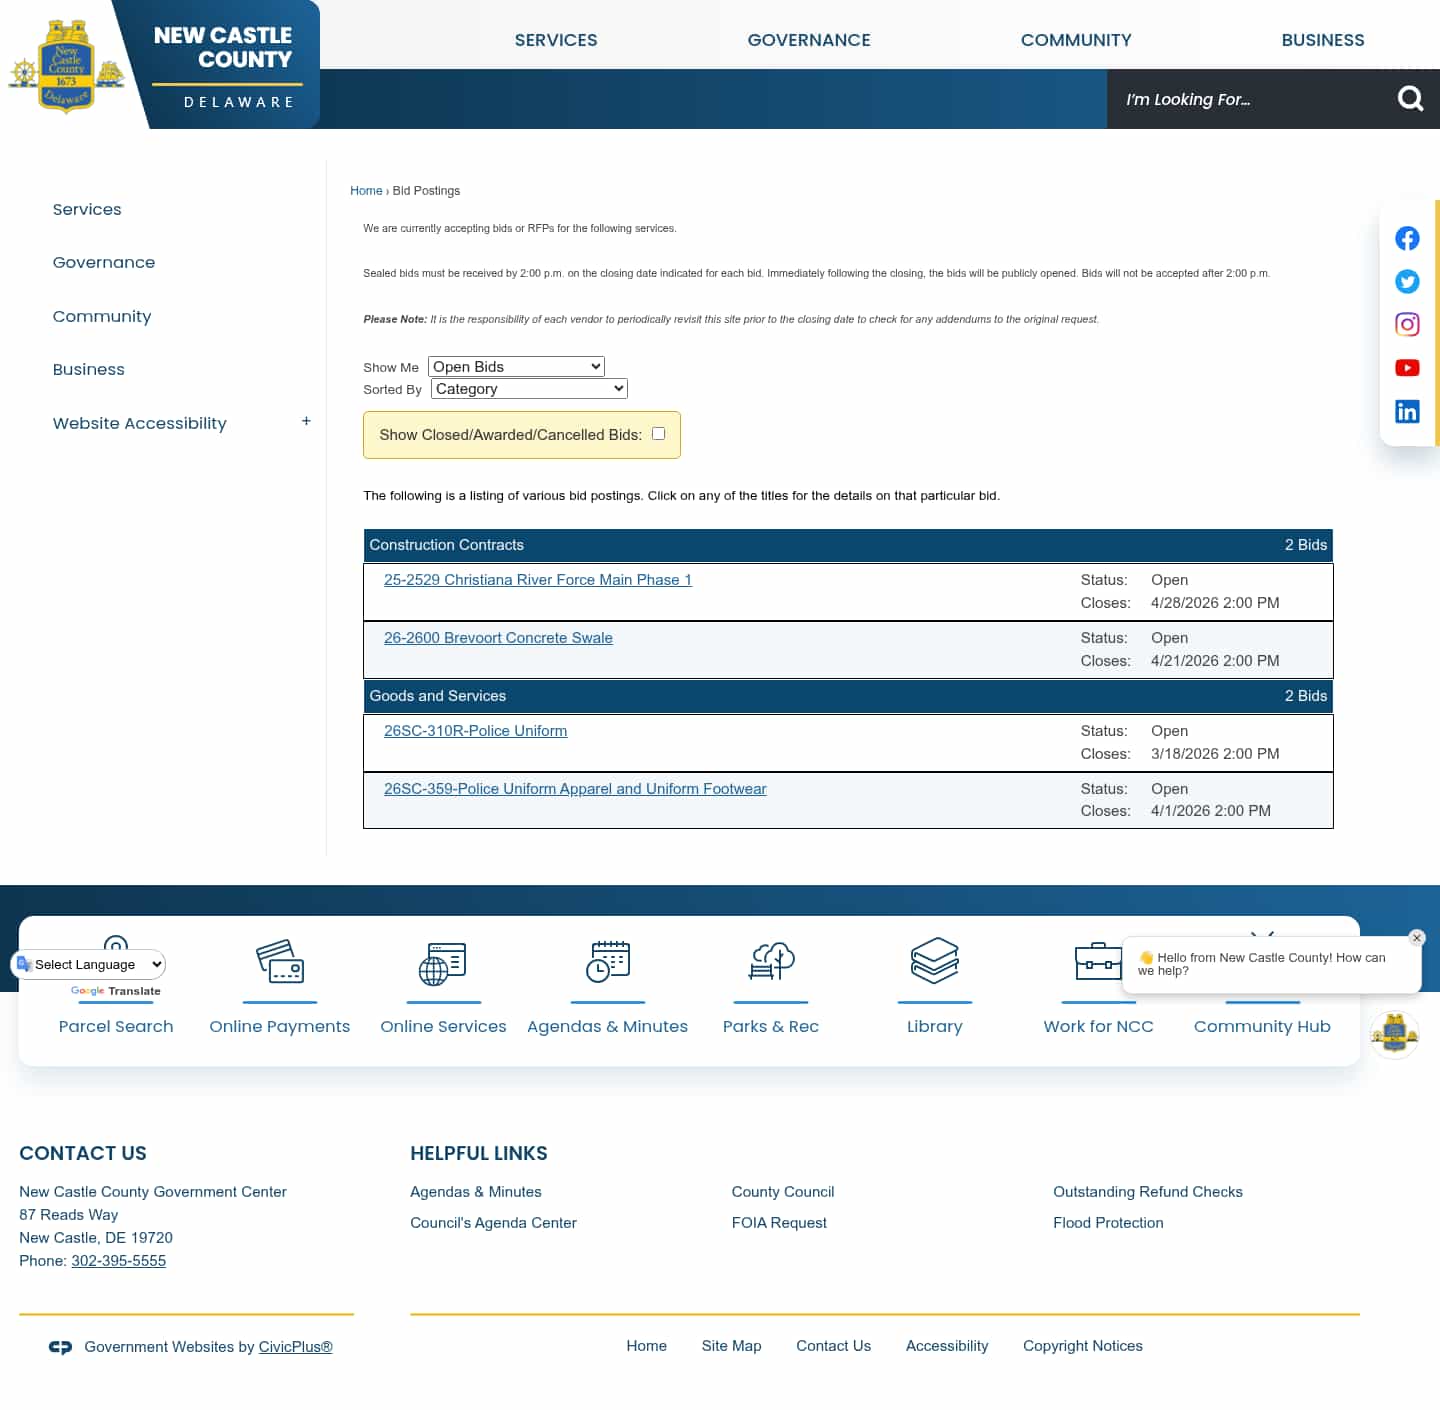
Task: Open the Instagram social media icon
Action: tap(1407, 324)
